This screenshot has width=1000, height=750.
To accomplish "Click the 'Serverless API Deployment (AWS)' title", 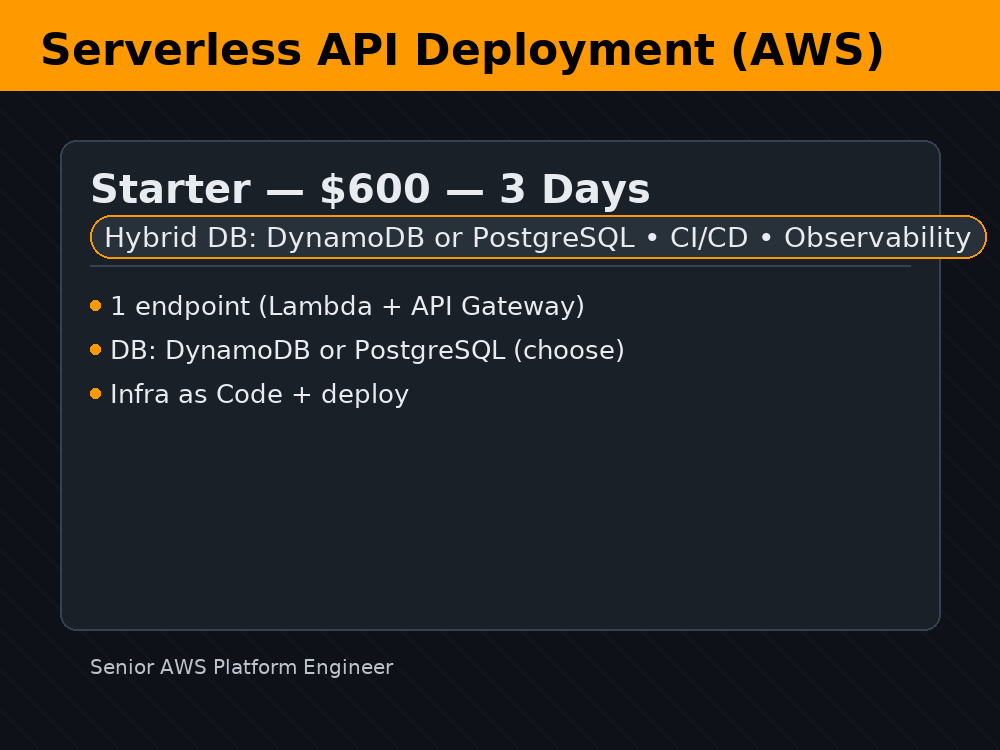I will pos(462,50).
